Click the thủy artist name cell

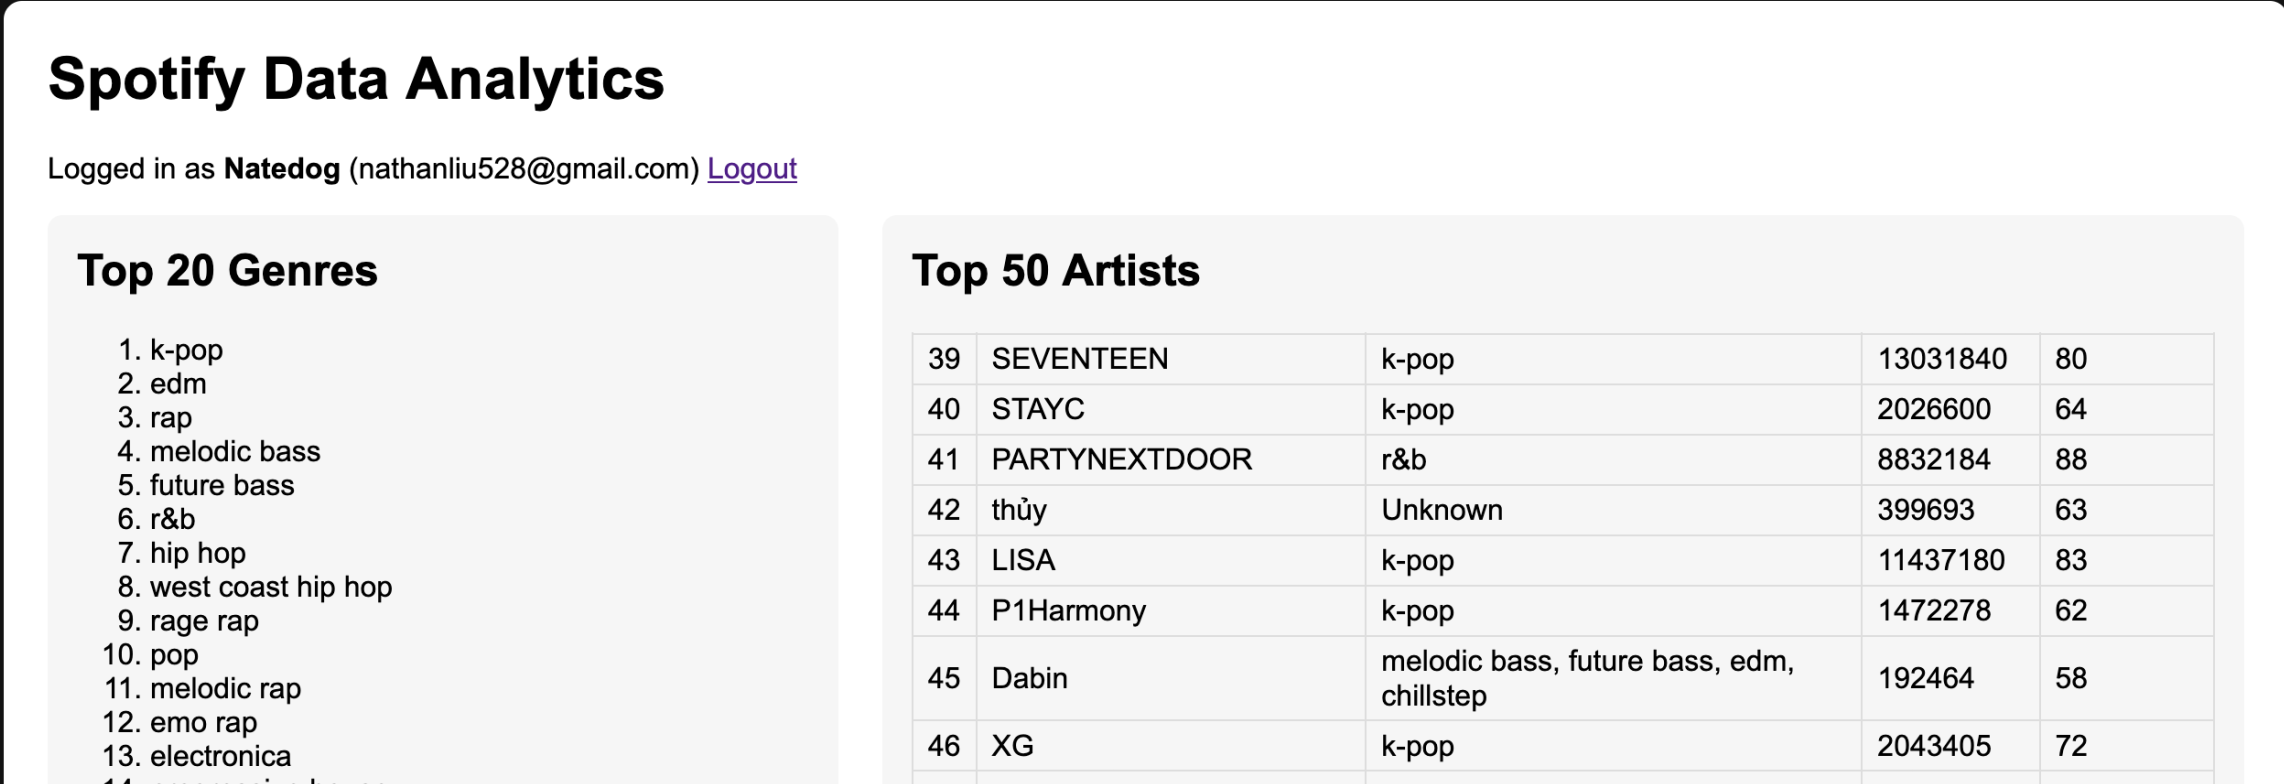(x=1019, y=510)
